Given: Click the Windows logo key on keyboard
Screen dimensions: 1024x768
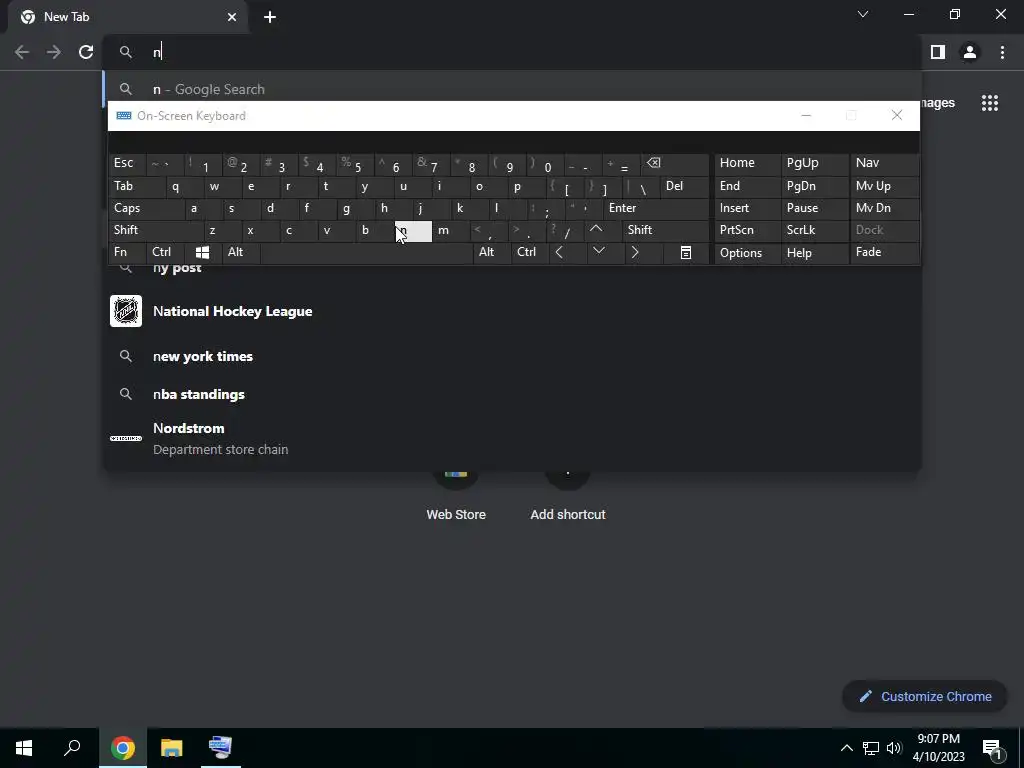Looking at the screenshot, I should click(x=202, y=253).
